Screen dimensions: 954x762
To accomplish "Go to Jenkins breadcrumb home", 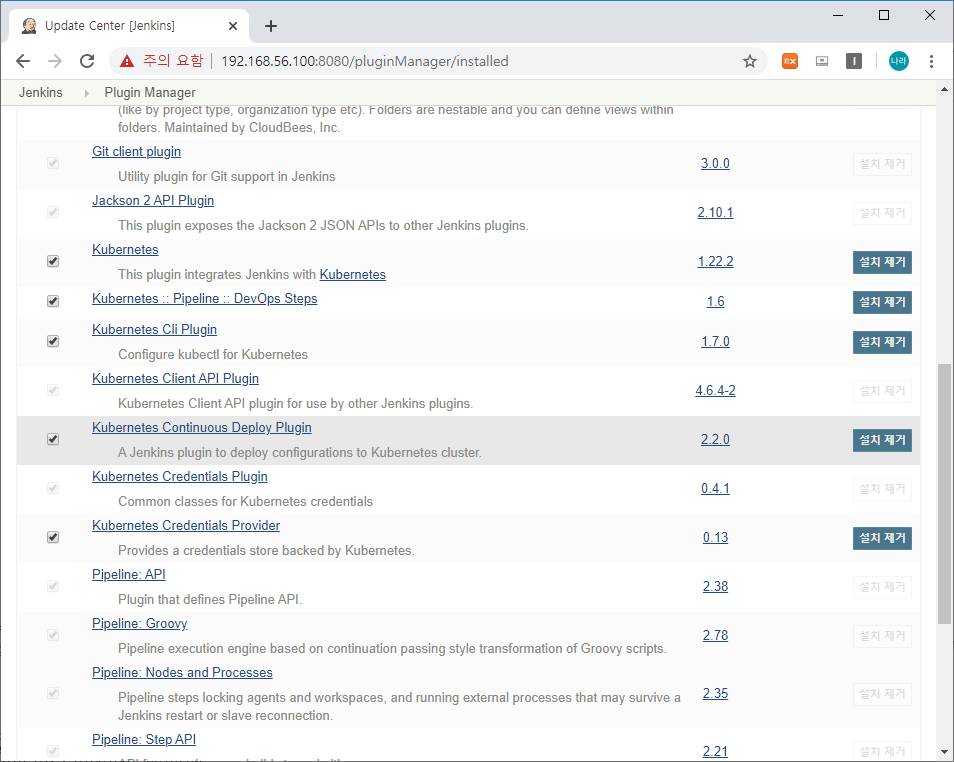I will [41, 93].
